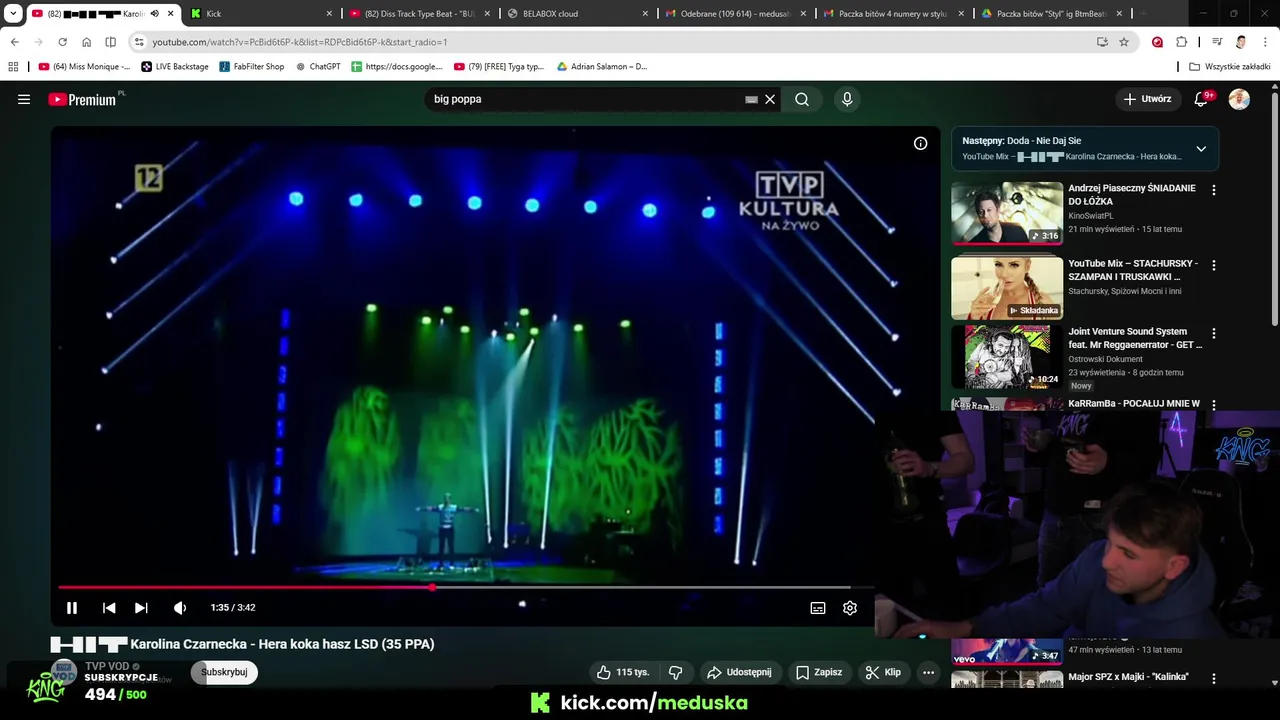Screen dimensions: 1280x720
Task: Open more actions three-dot menu under video
Action: (x=928, y=672)
